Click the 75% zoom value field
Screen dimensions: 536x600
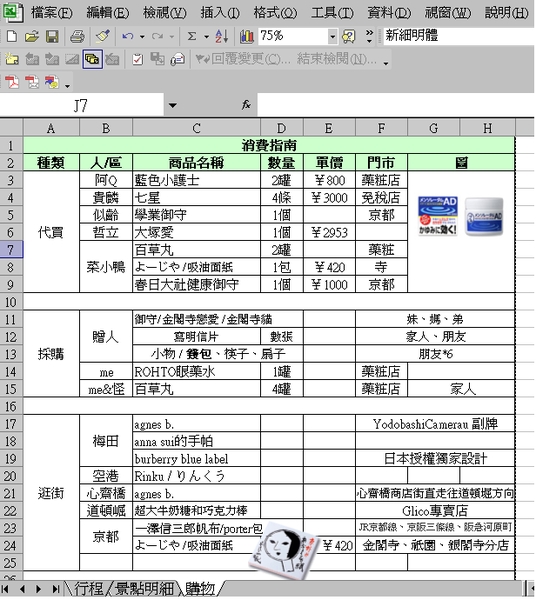[293, 36]
